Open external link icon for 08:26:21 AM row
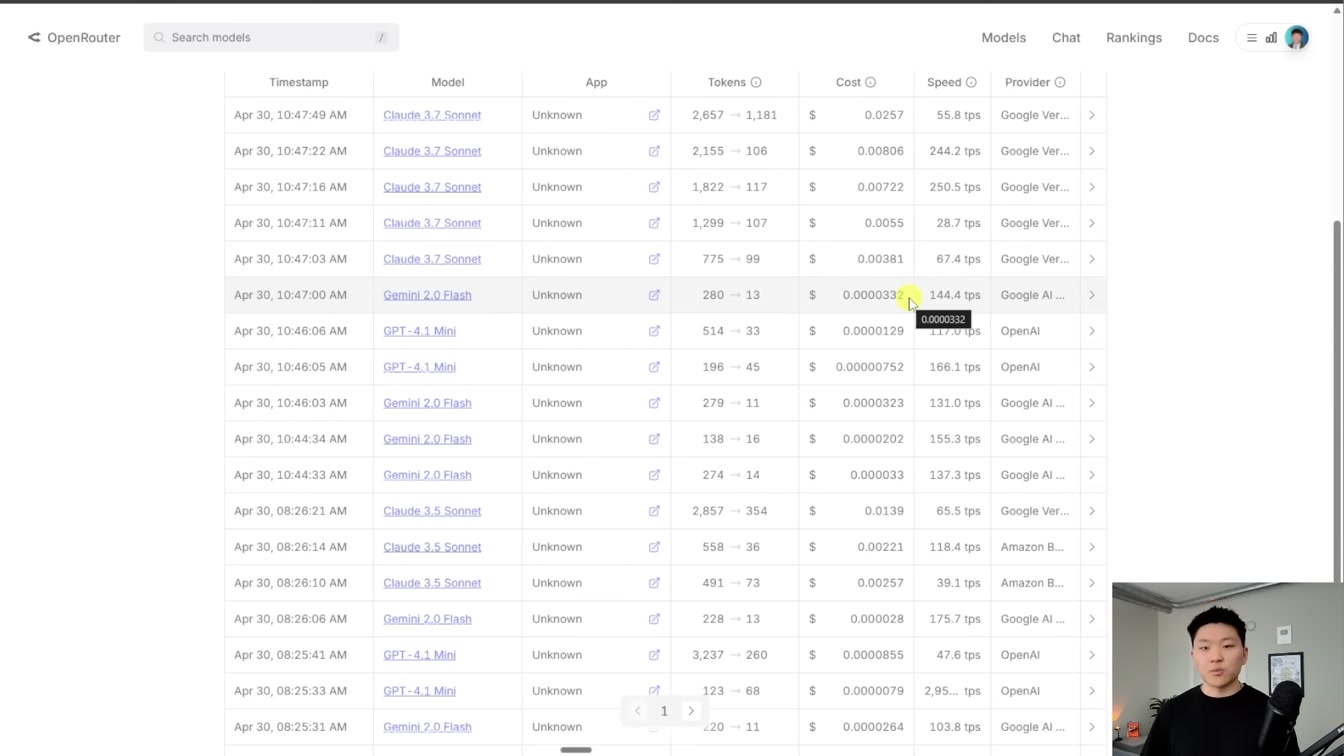1344x756 pixels. pos(654,511)
